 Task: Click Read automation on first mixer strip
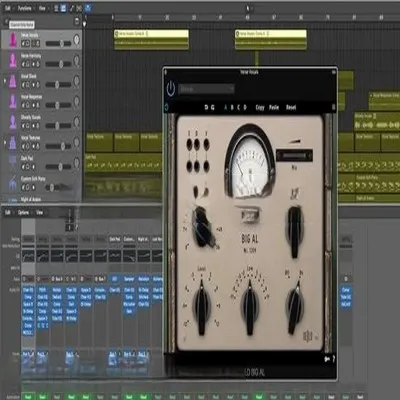click(28, 397)
